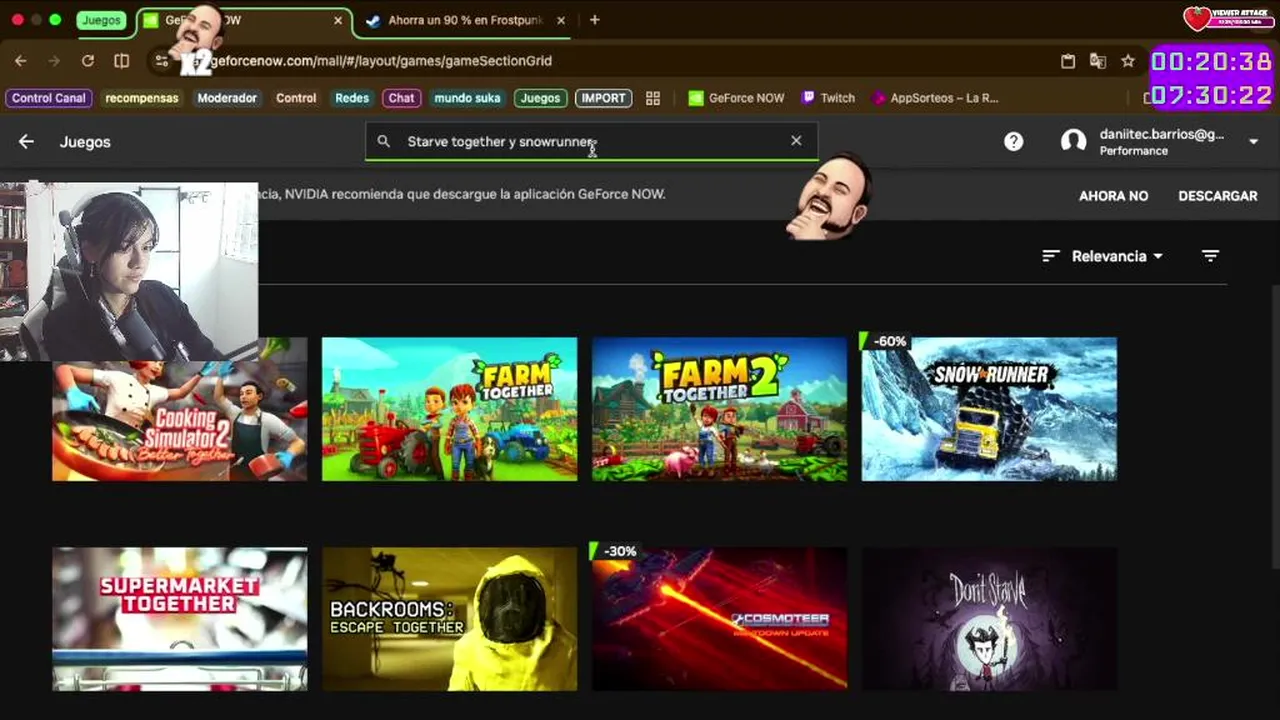Close the Frostpunk Steam tab
This screenshot has width=1280, height=720.
click(x=560, y=20)
